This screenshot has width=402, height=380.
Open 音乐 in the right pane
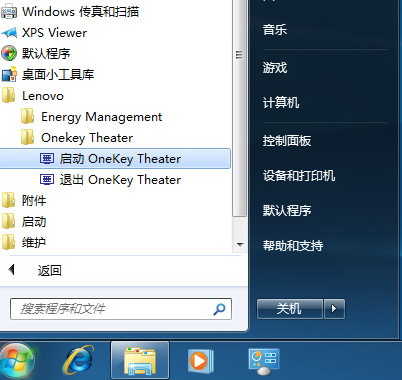[275, 29]
